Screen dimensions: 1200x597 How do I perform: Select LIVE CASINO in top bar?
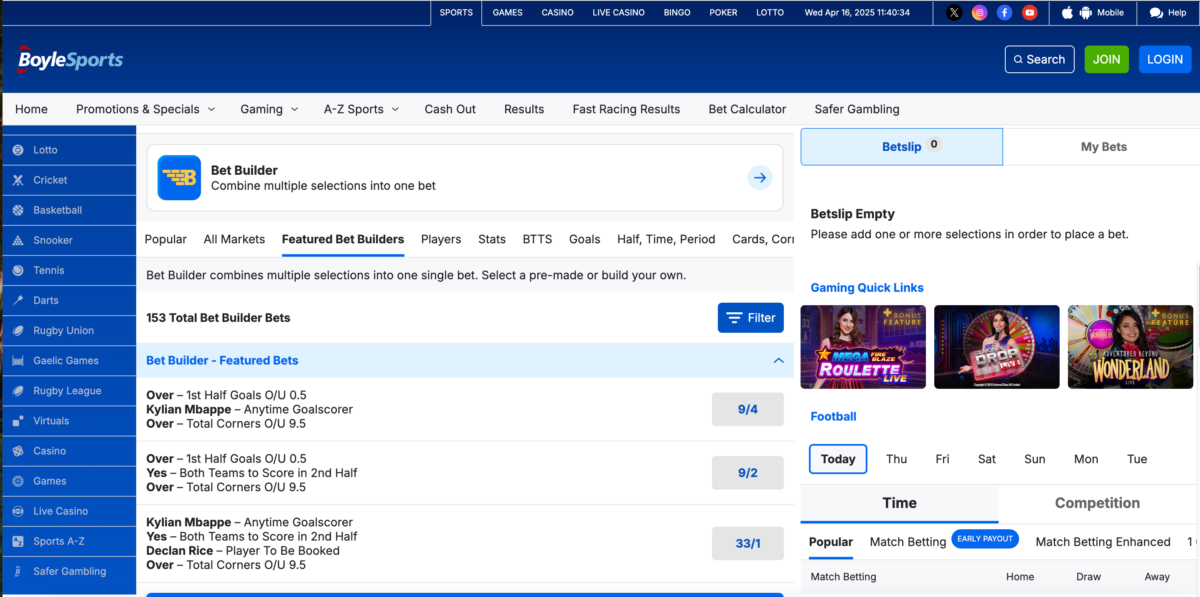[618, 13]
